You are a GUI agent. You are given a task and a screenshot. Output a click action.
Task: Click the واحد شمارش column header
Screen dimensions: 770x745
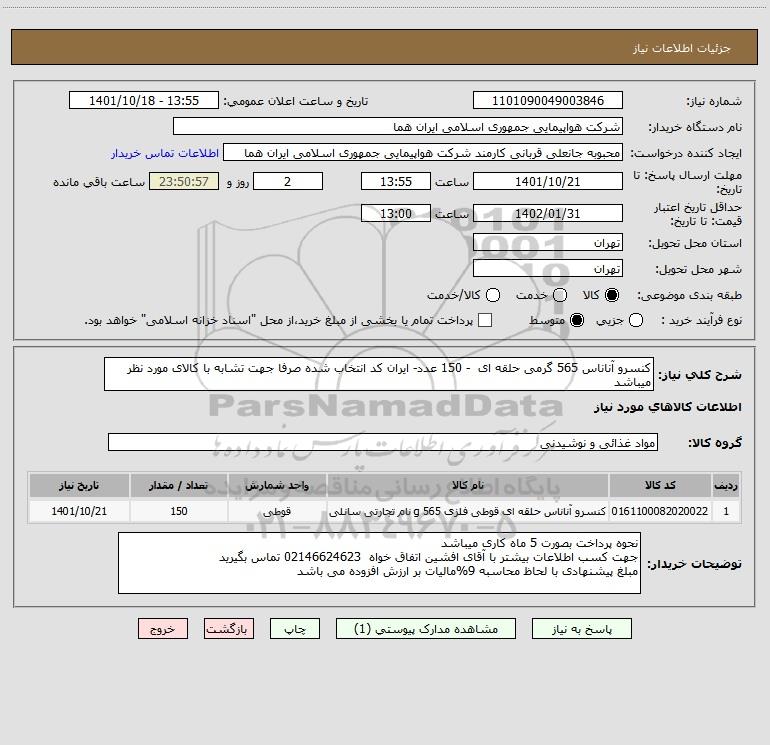277,485
